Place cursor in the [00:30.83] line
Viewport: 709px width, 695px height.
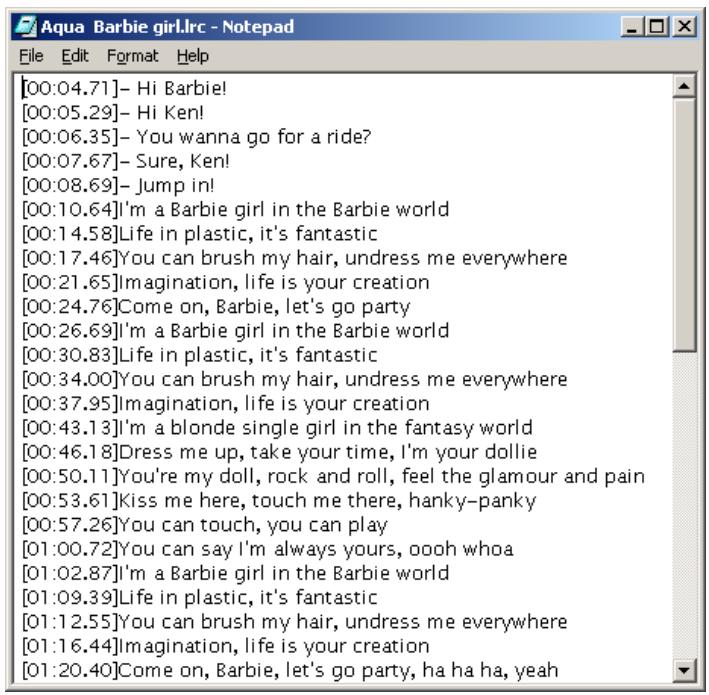(x=200, y=355)
